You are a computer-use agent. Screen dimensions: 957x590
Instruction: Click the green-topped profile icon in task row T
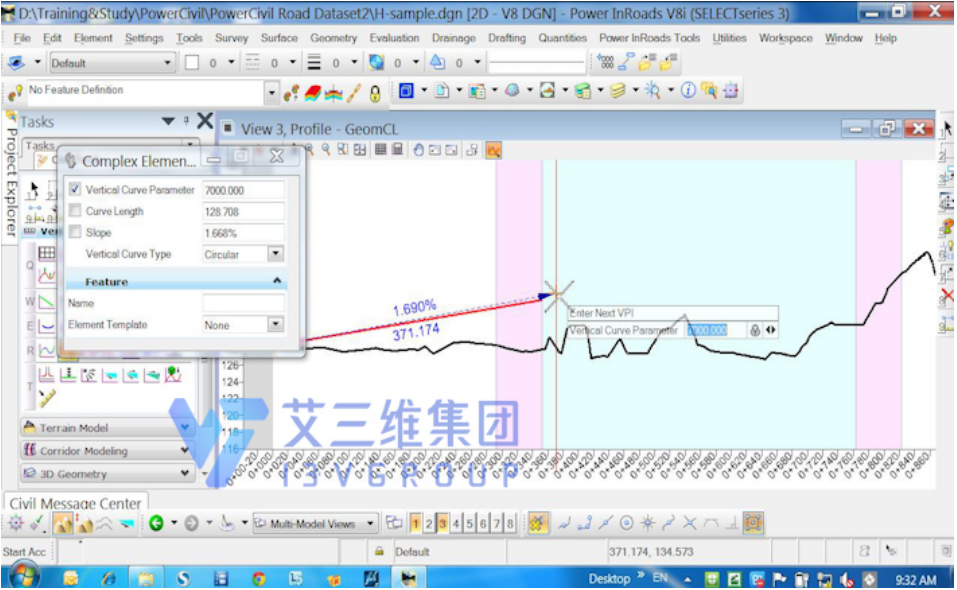(173, 374)
